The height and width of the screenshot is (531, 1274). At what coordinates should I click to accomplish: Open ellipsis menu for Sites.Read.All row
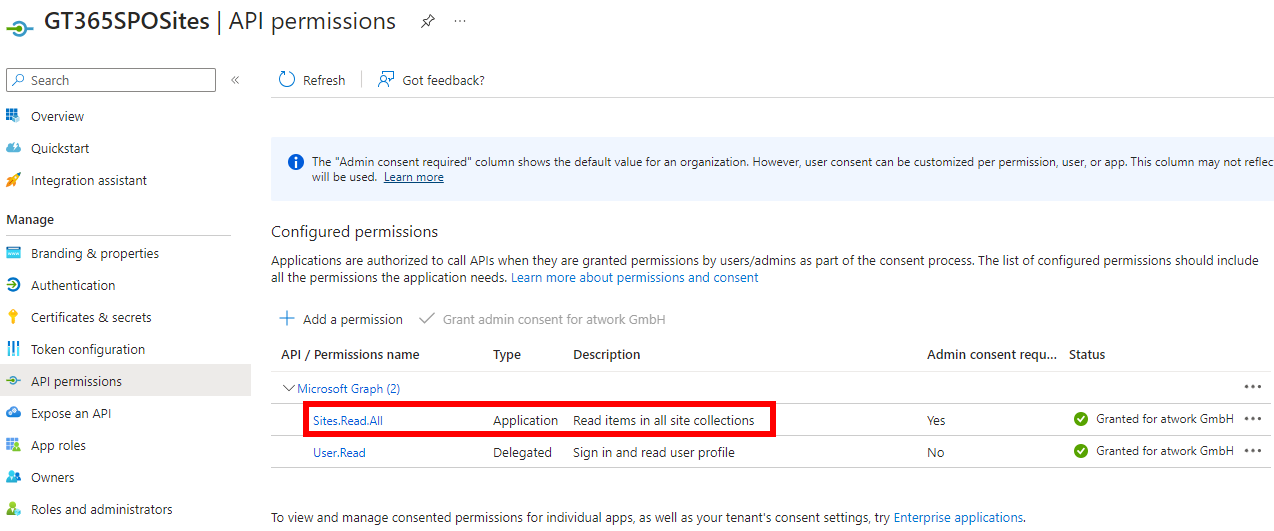pos(1253,419)
